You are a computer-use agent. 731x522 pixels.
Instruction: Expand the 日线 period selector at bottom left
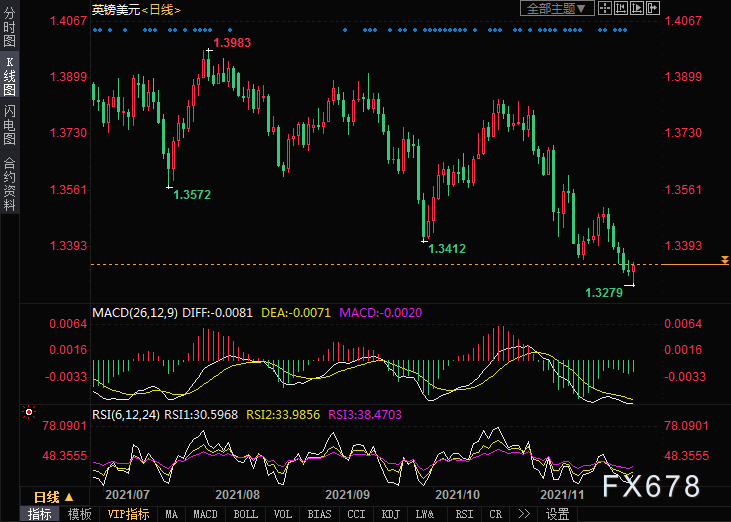coord(53,497)
